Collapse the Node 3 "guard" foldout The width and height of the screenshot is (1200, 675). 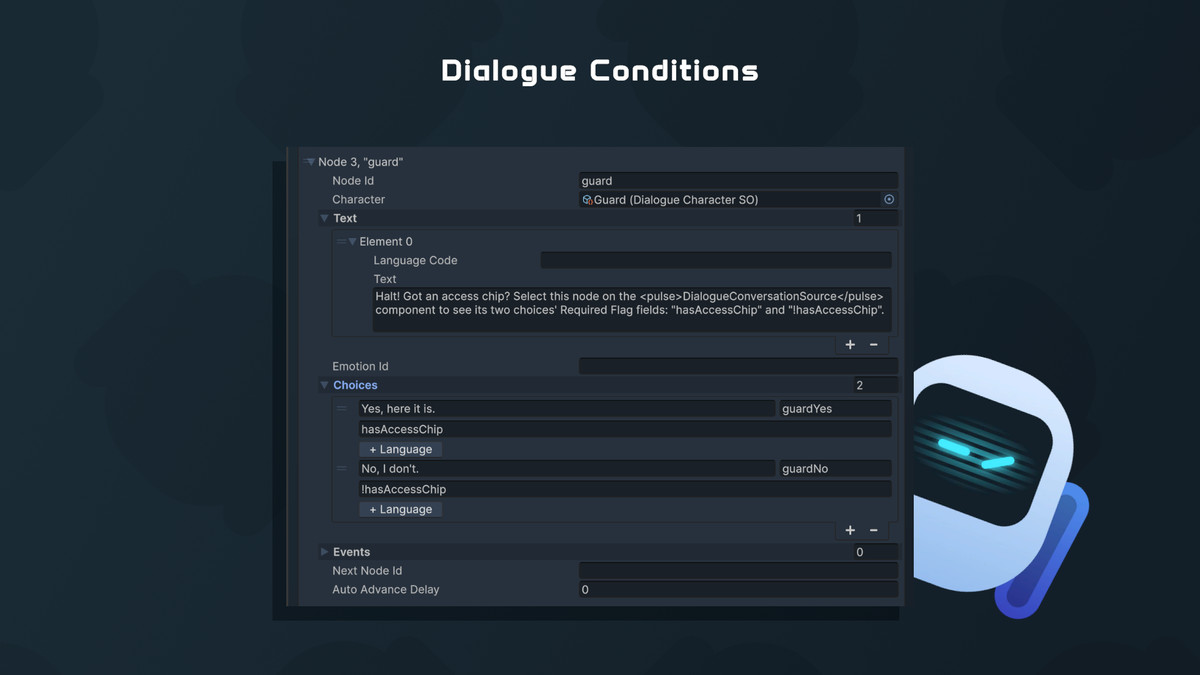point(310,162)
